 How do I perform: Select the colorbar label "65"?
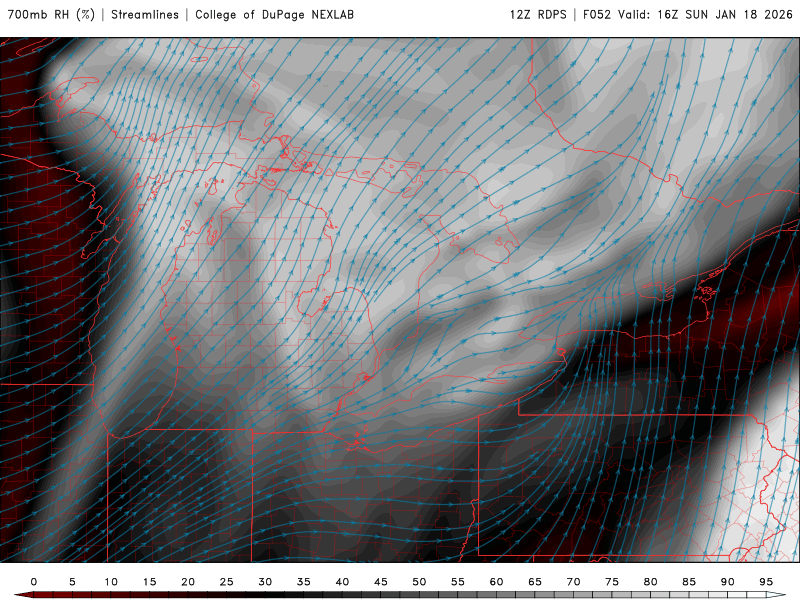point(535,582)
